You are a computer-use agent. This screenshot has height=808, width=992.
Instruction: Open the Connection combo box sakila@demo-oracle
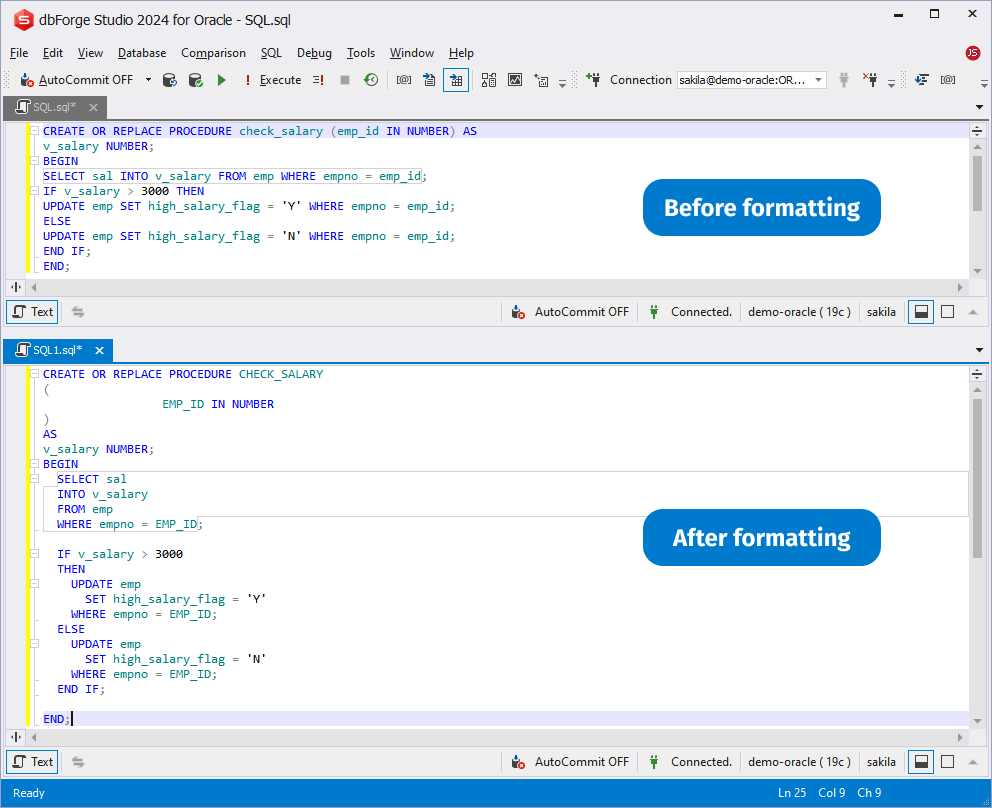tap(752, 80)
